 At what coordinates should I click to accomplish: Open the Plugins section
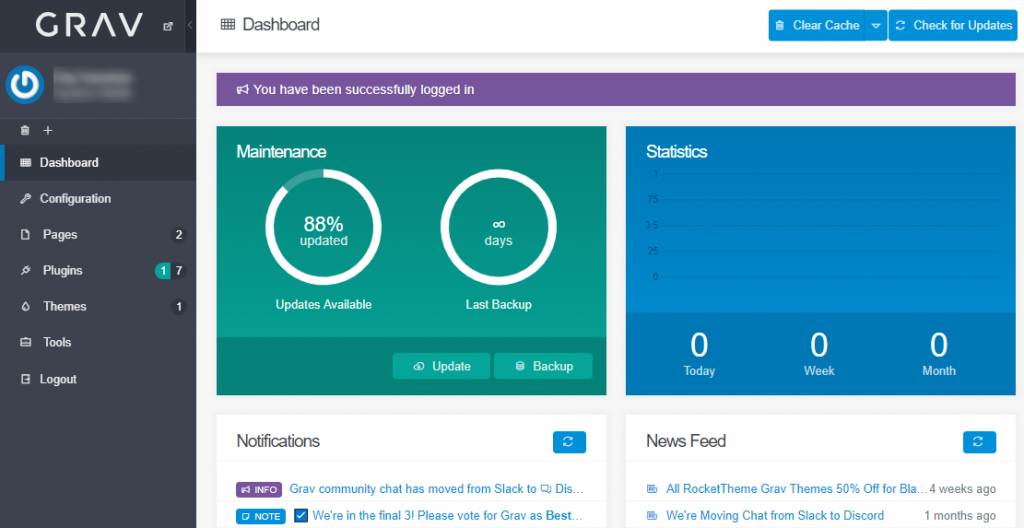coord(62,271)
